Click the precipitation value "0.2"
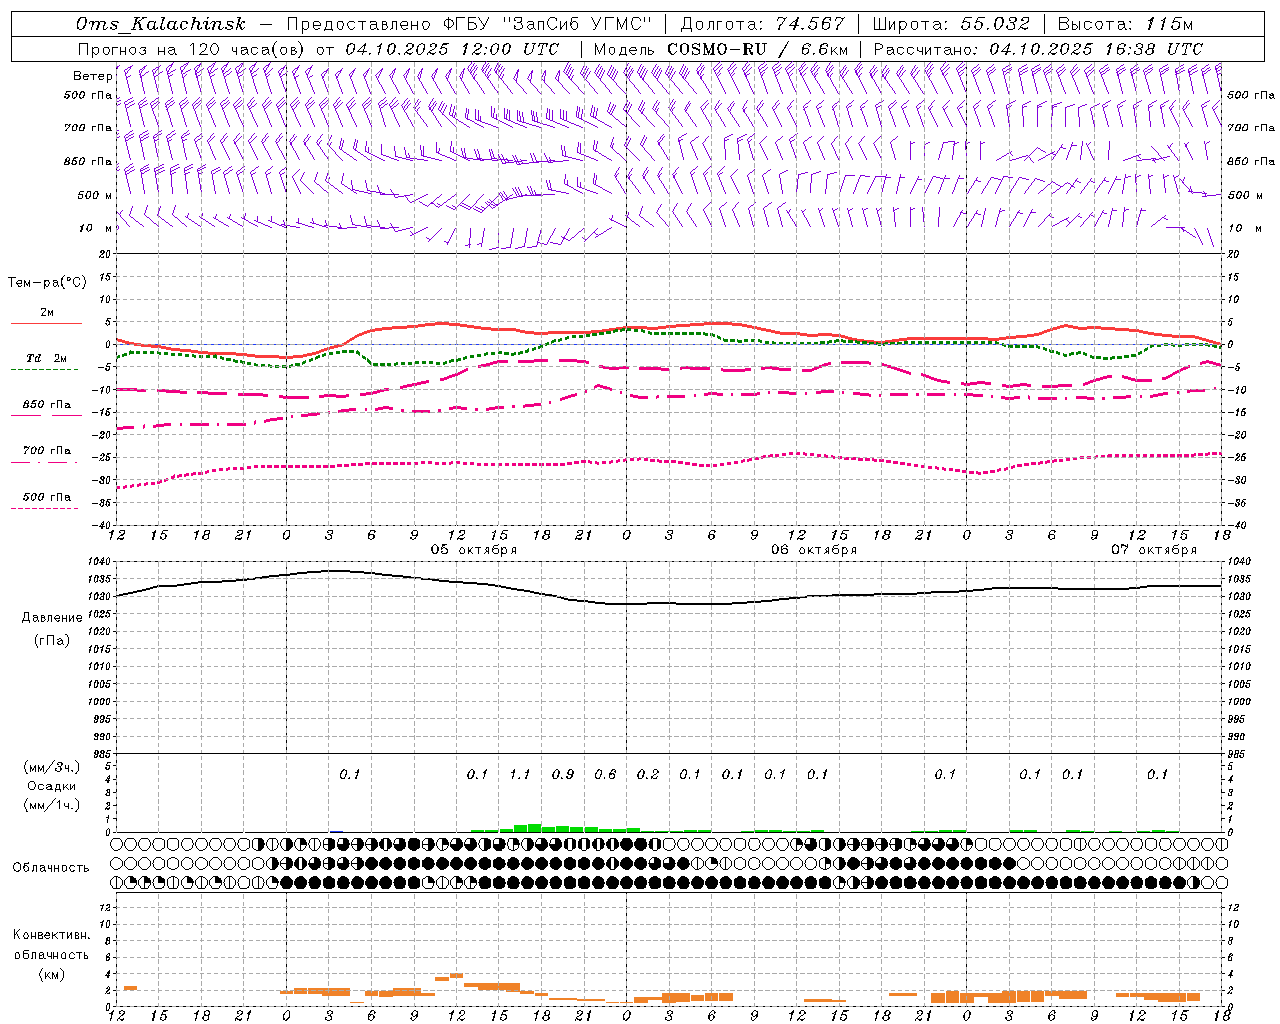The height and width of the screenshot is (1024, 1280). (648, 774)
